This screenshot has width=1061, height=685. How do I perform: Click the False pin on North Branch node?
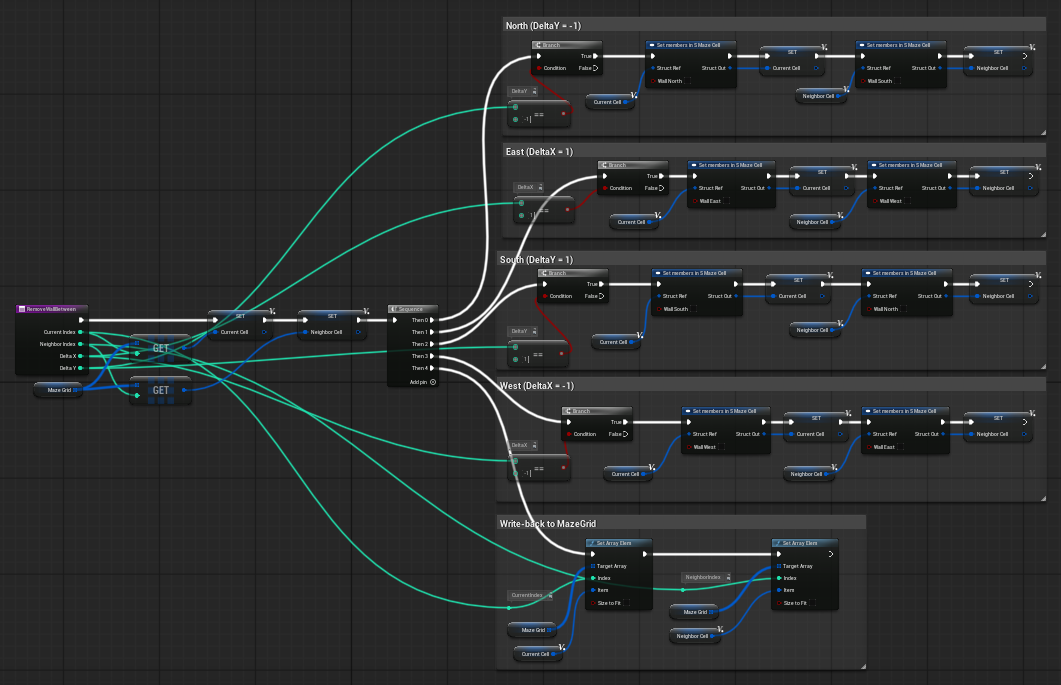tap(595, 68)
